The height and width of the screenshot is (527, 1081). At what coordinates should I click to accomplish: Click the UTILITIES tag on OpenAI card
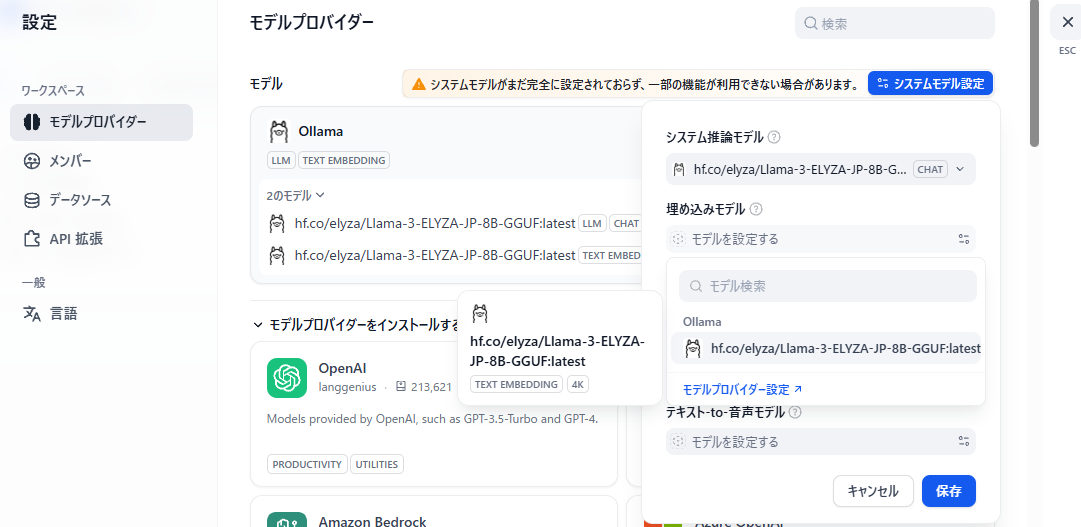click(377, 464)
